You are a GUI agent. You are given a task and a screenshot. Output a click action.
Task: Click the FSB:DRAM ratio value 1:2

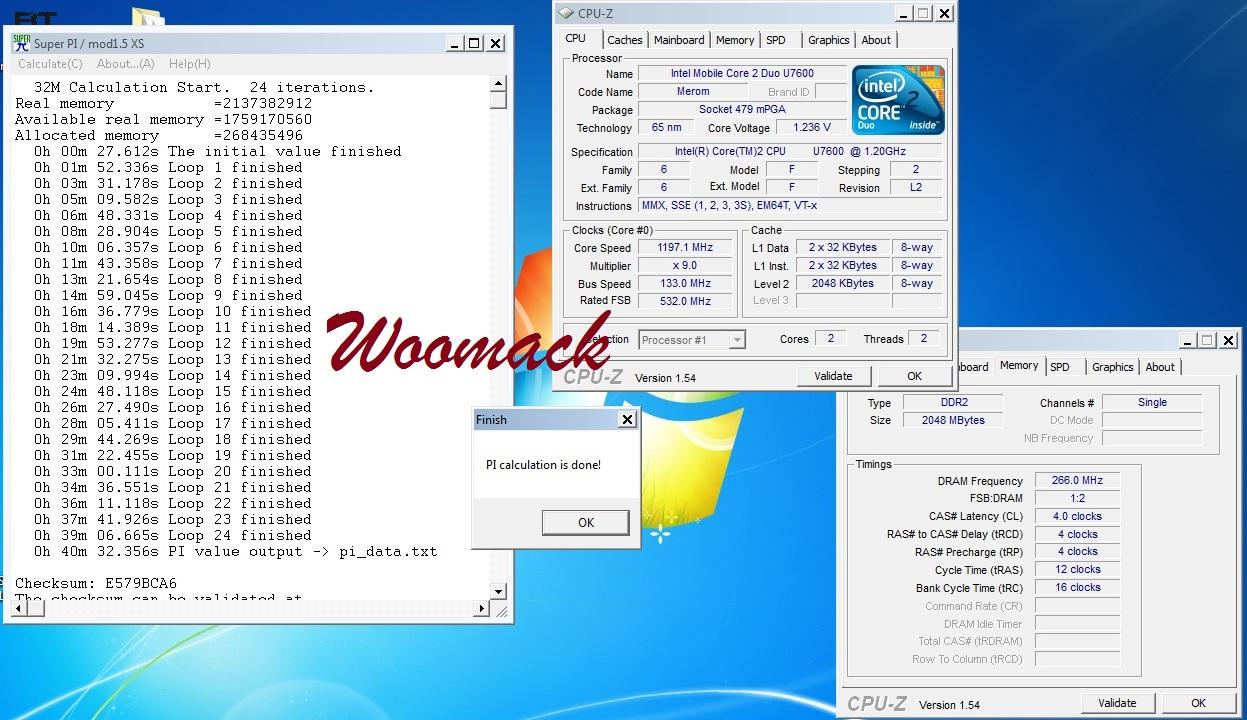[x=1077, y=499]
